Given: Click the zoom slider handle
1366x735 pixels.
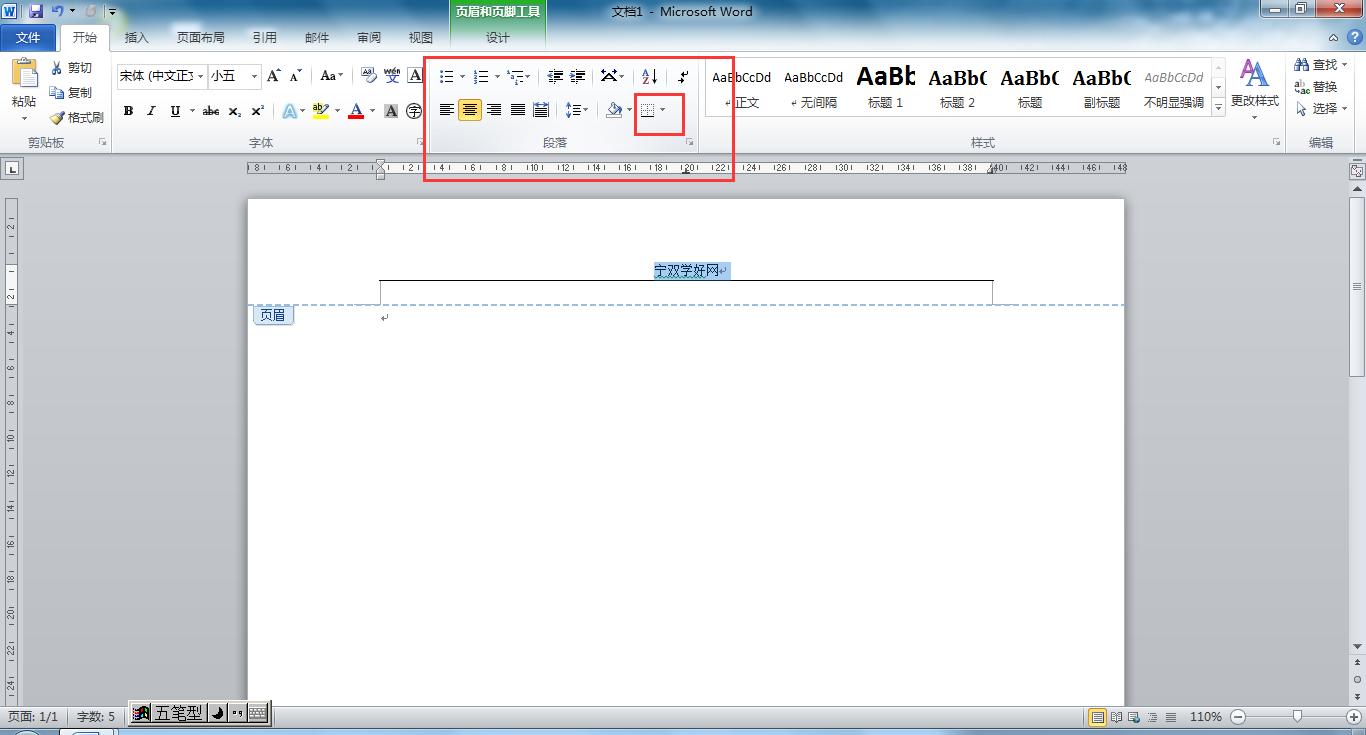Looking at the screenshot, I should click(1297, 716).
